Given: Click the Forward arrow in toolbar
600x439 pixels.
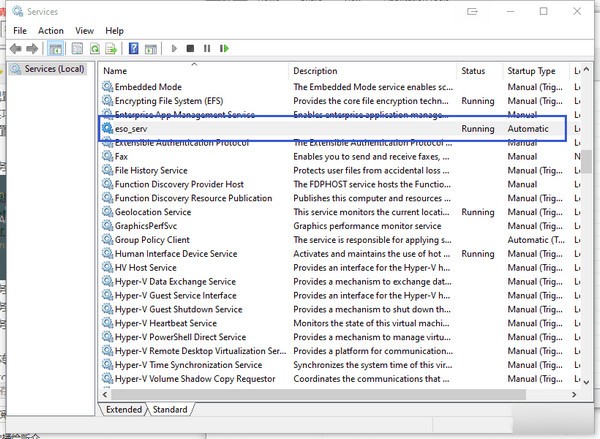Looking at the screenshot, I should tap(32, 48).
